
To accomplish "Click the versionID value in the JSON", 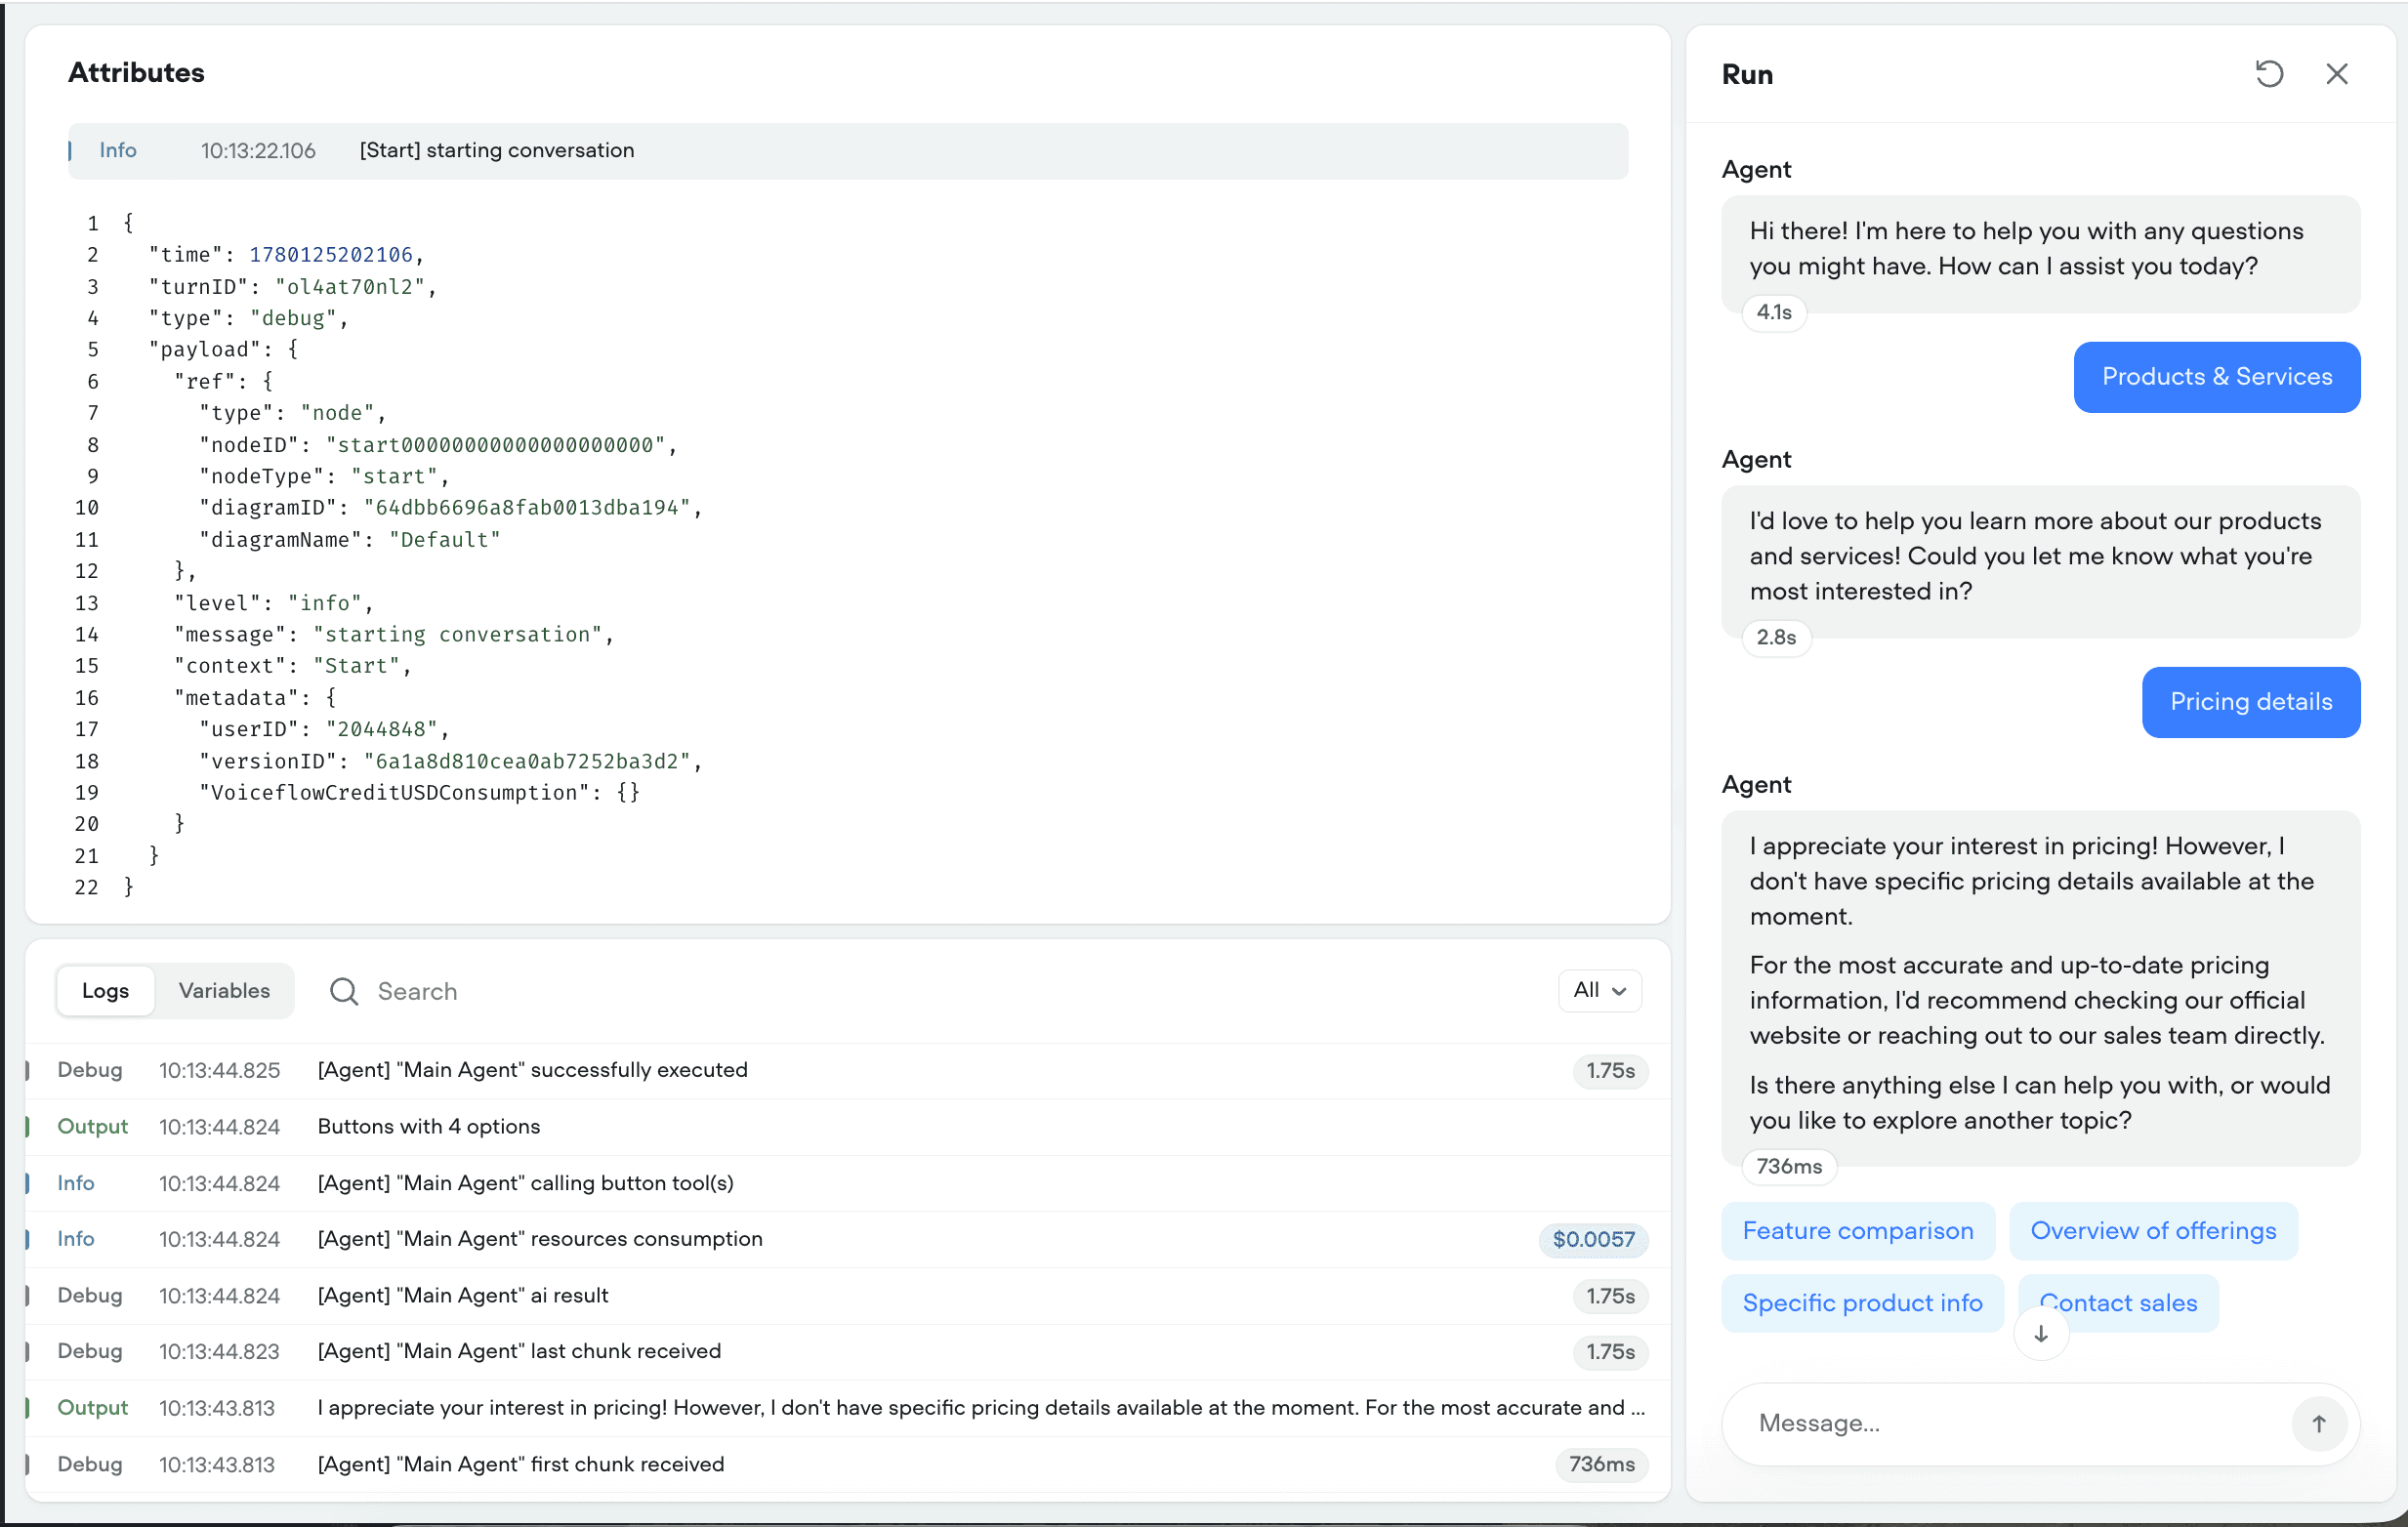I will (x=527, y=762).
